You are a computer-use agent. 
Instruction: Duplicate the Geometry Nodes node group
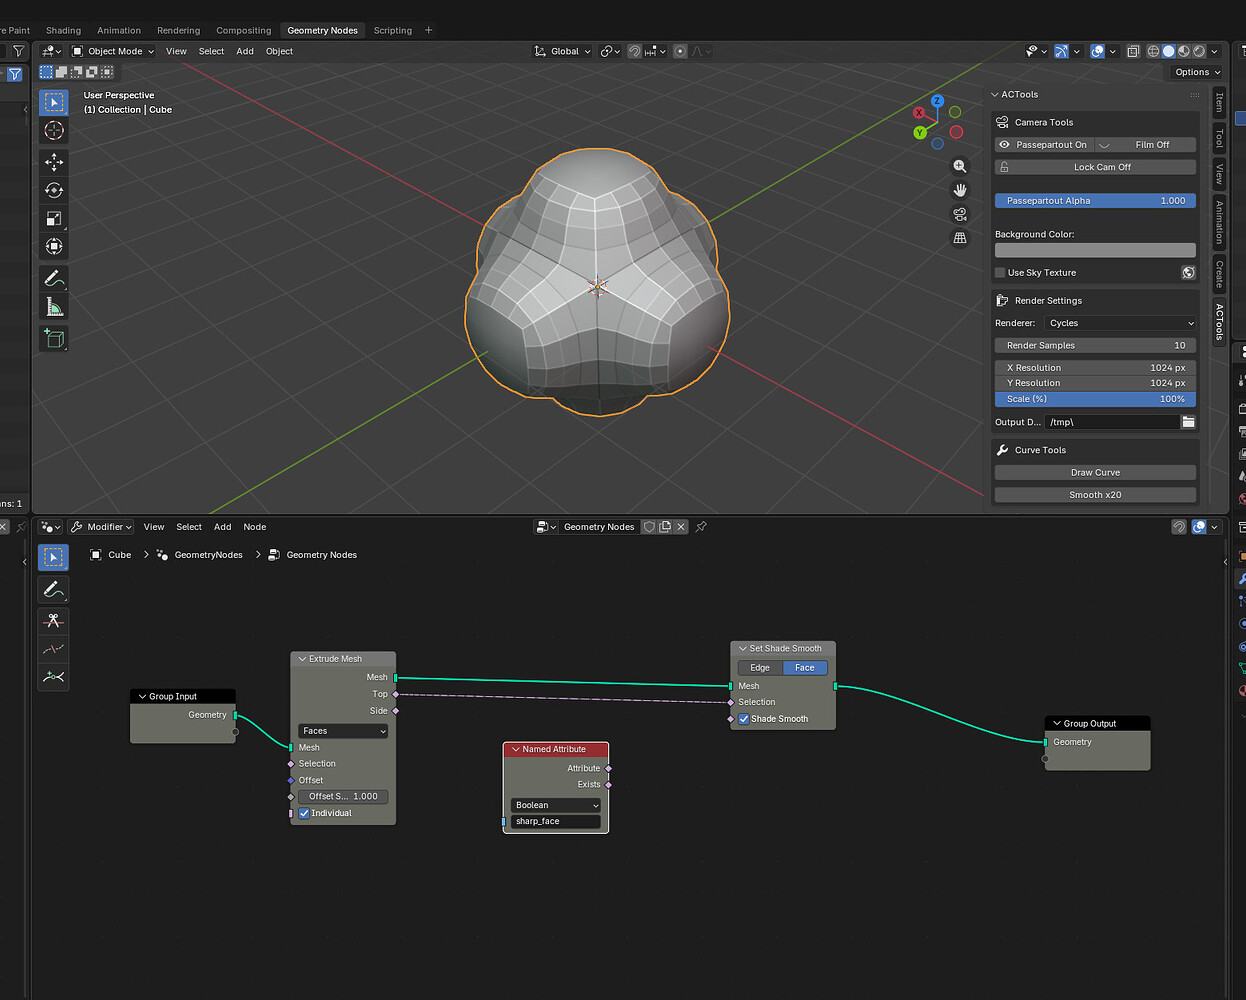pos(665,527)
